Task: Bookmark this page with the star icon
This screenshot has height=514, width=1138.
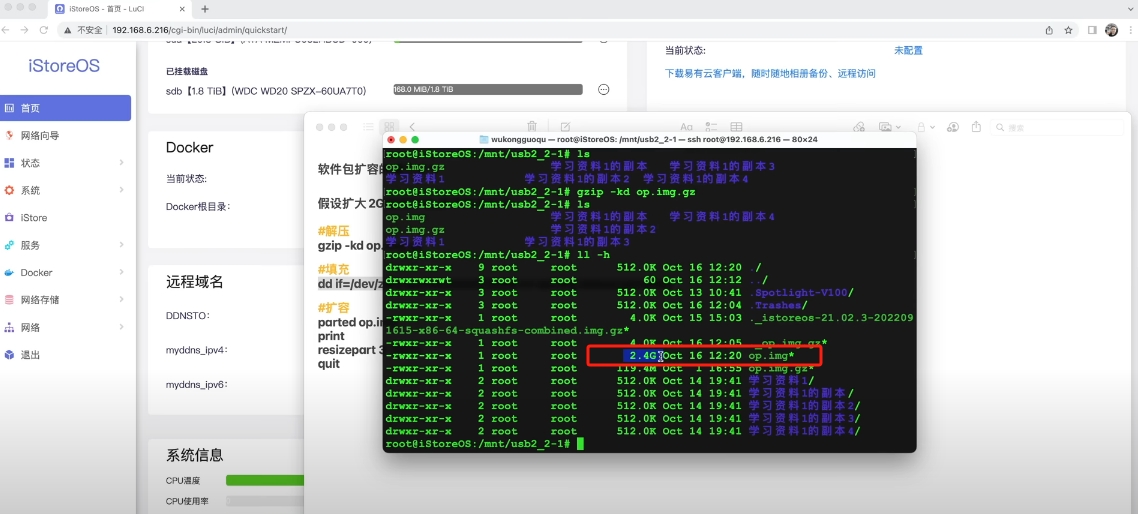Action: tap(1068, 30)
